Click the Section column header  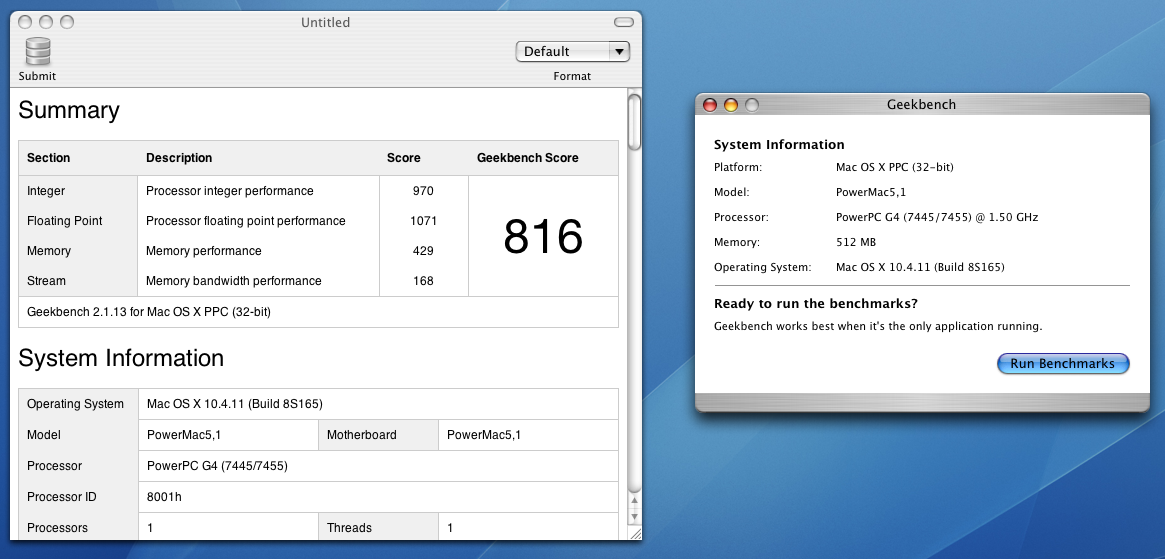pyautogui.click(x=48, y=158)
